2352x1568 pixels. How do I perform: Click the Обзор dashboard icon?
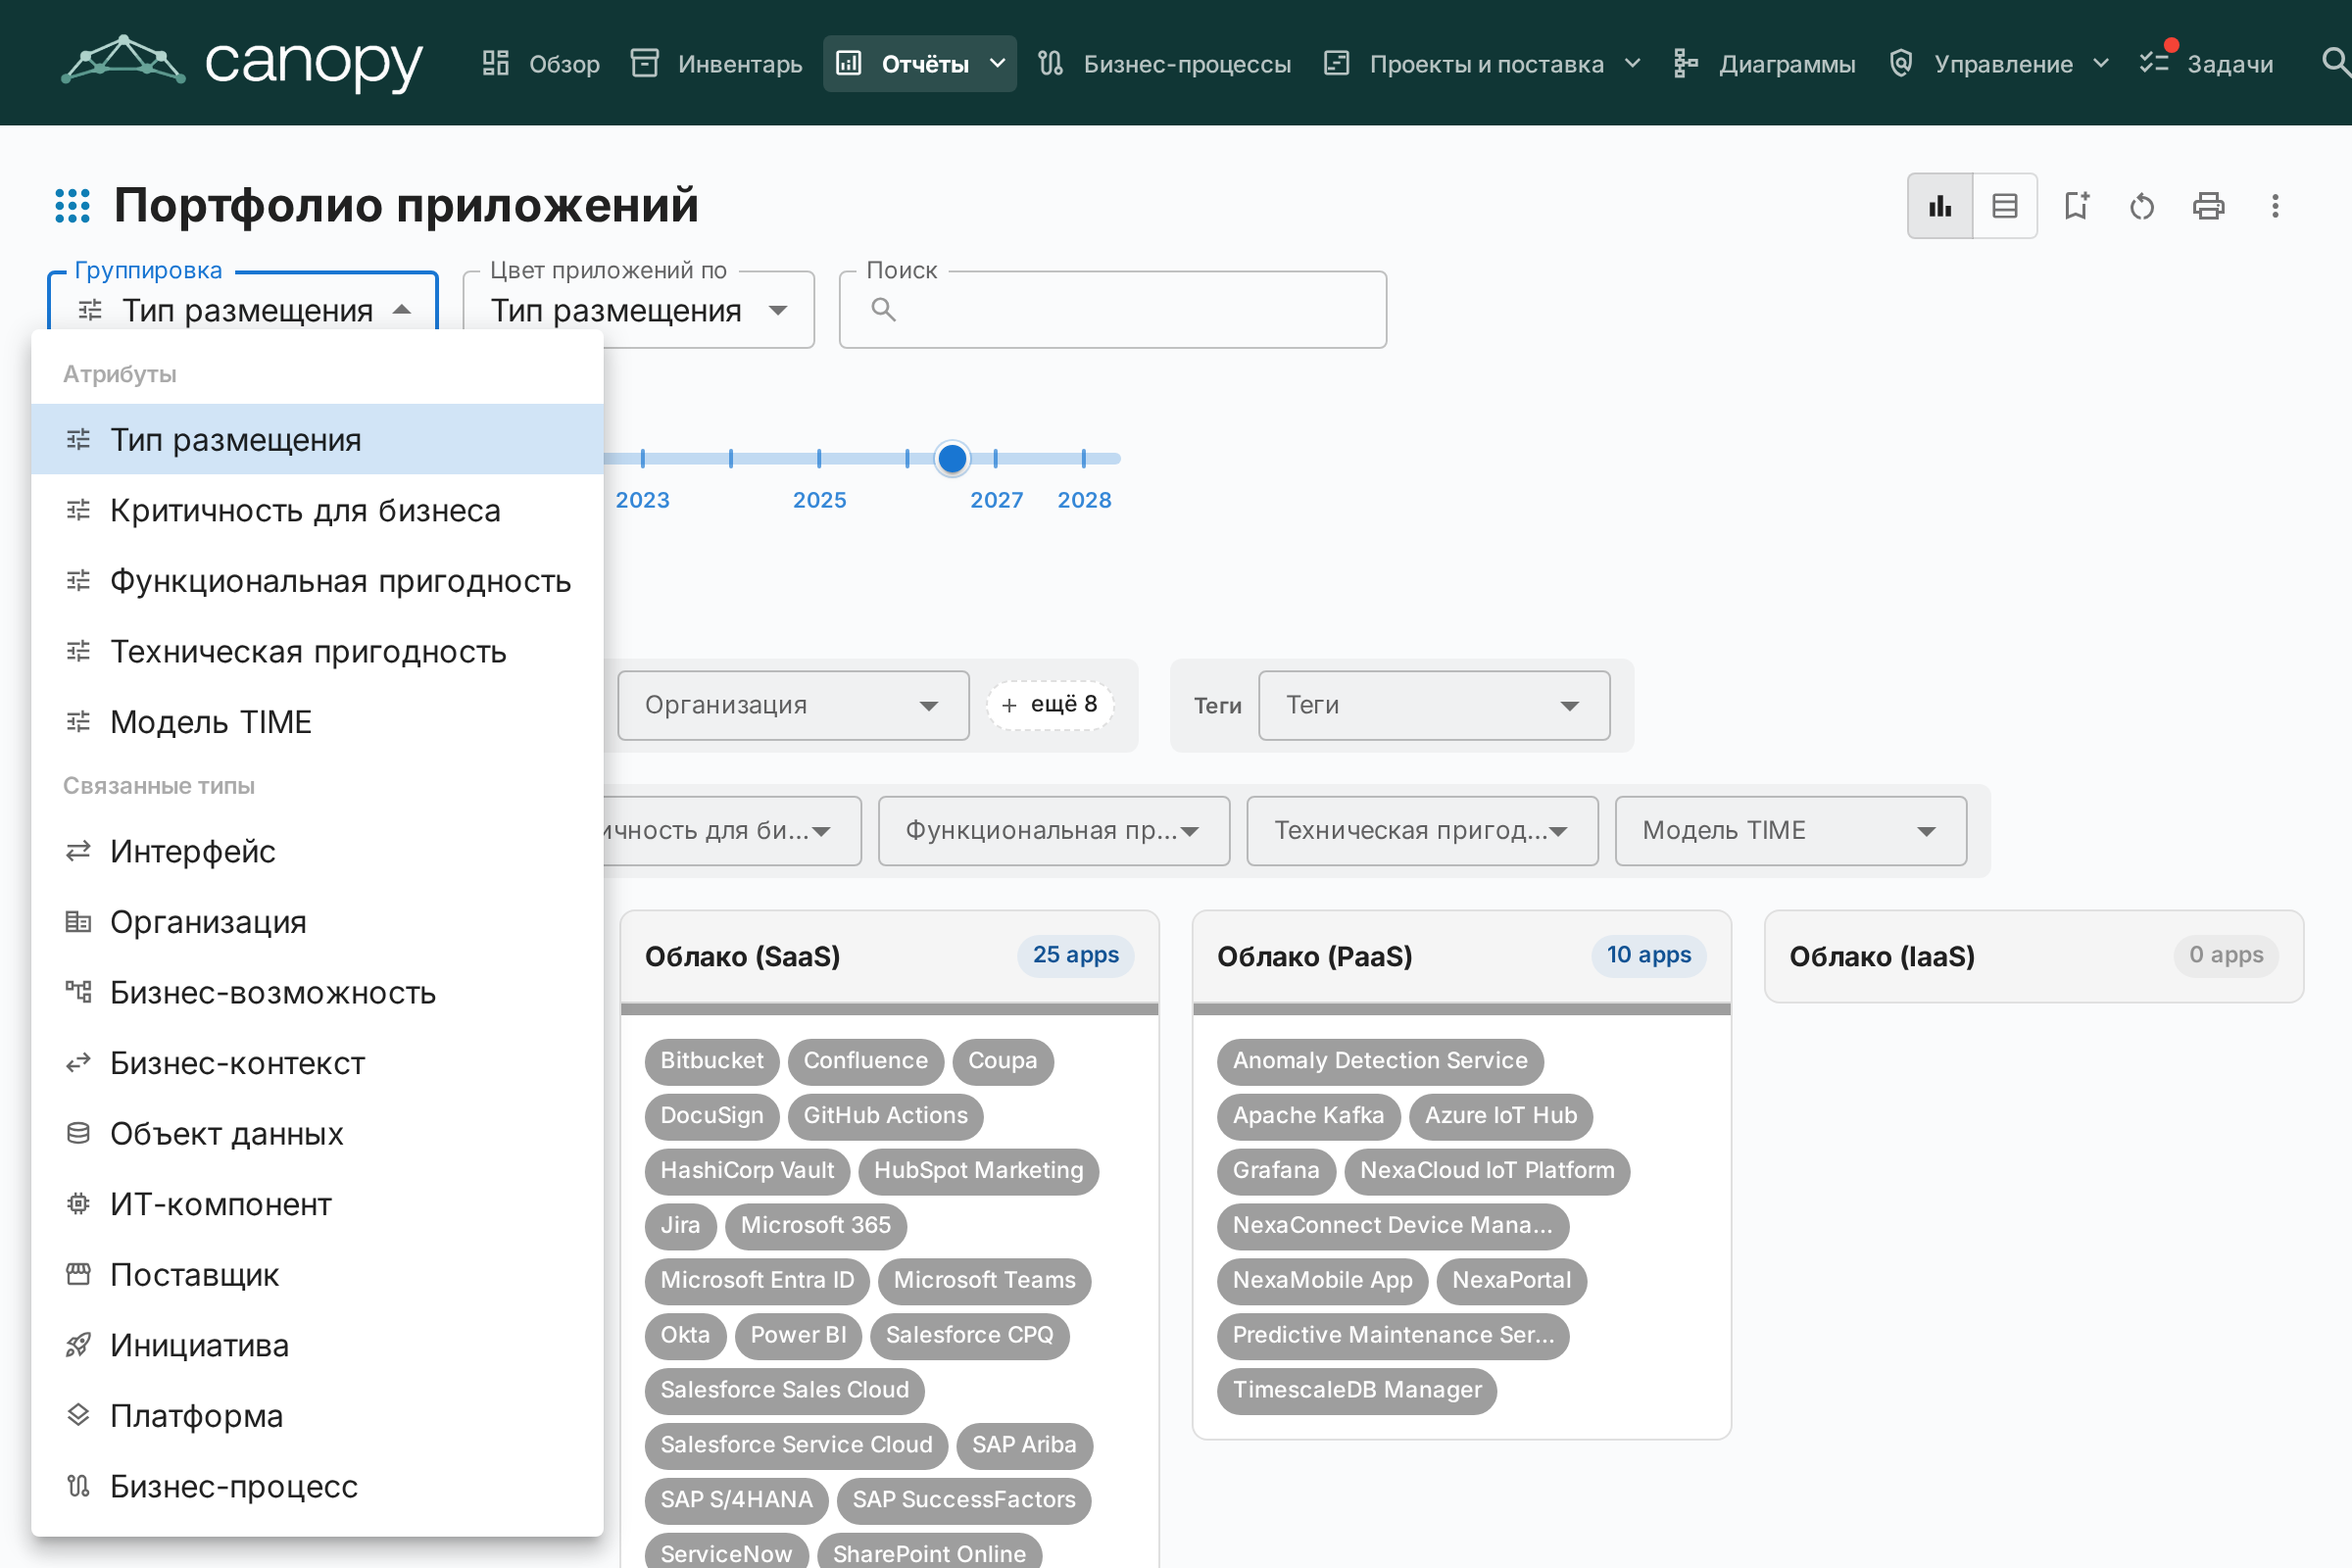coord(496,63)
